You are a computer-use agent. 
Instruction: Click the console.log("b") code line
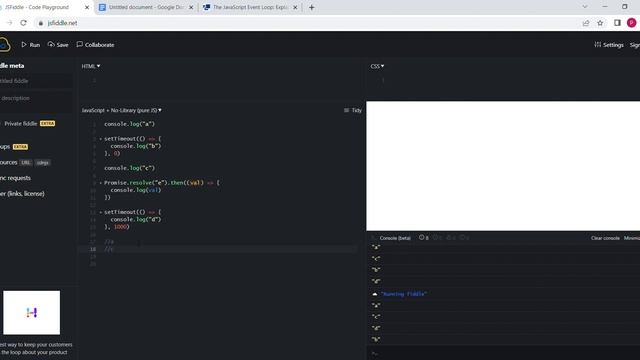pos(136,146)
